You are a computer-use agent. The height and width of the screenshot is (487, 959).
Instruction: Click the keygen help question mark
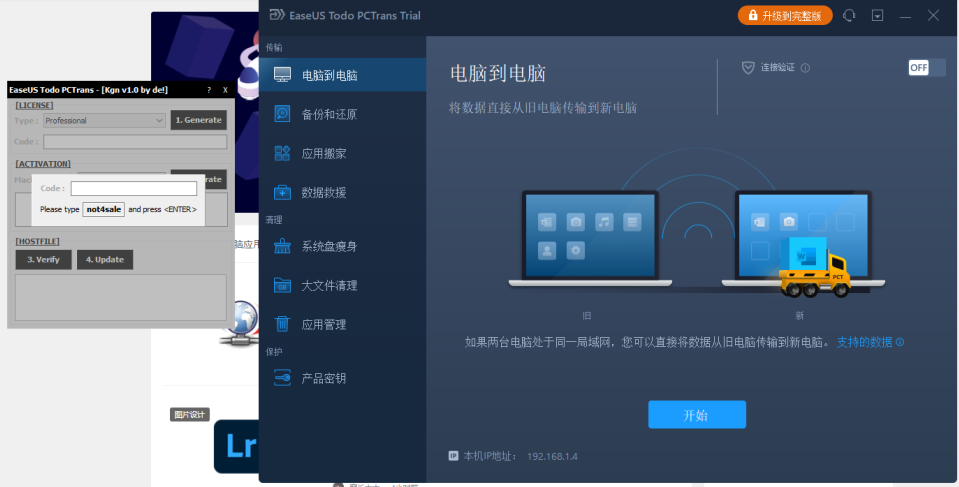click(x=209, y=90)
